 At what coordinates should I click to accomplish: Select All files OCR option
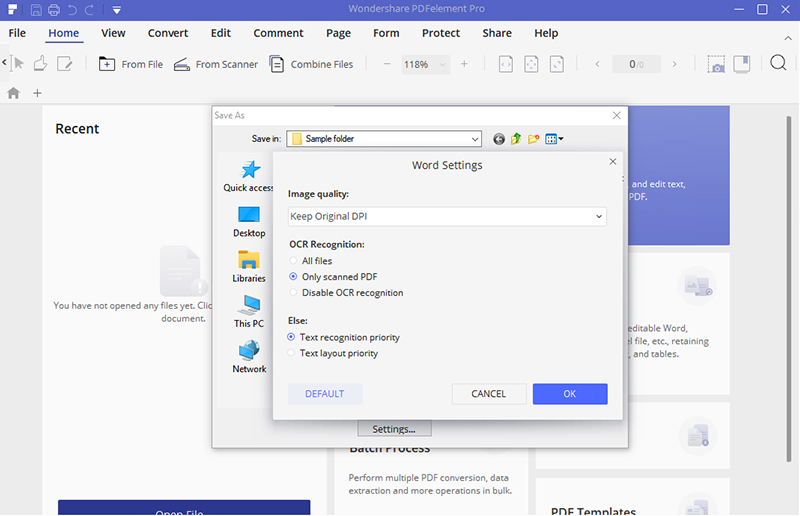click(x=311, y=261)
